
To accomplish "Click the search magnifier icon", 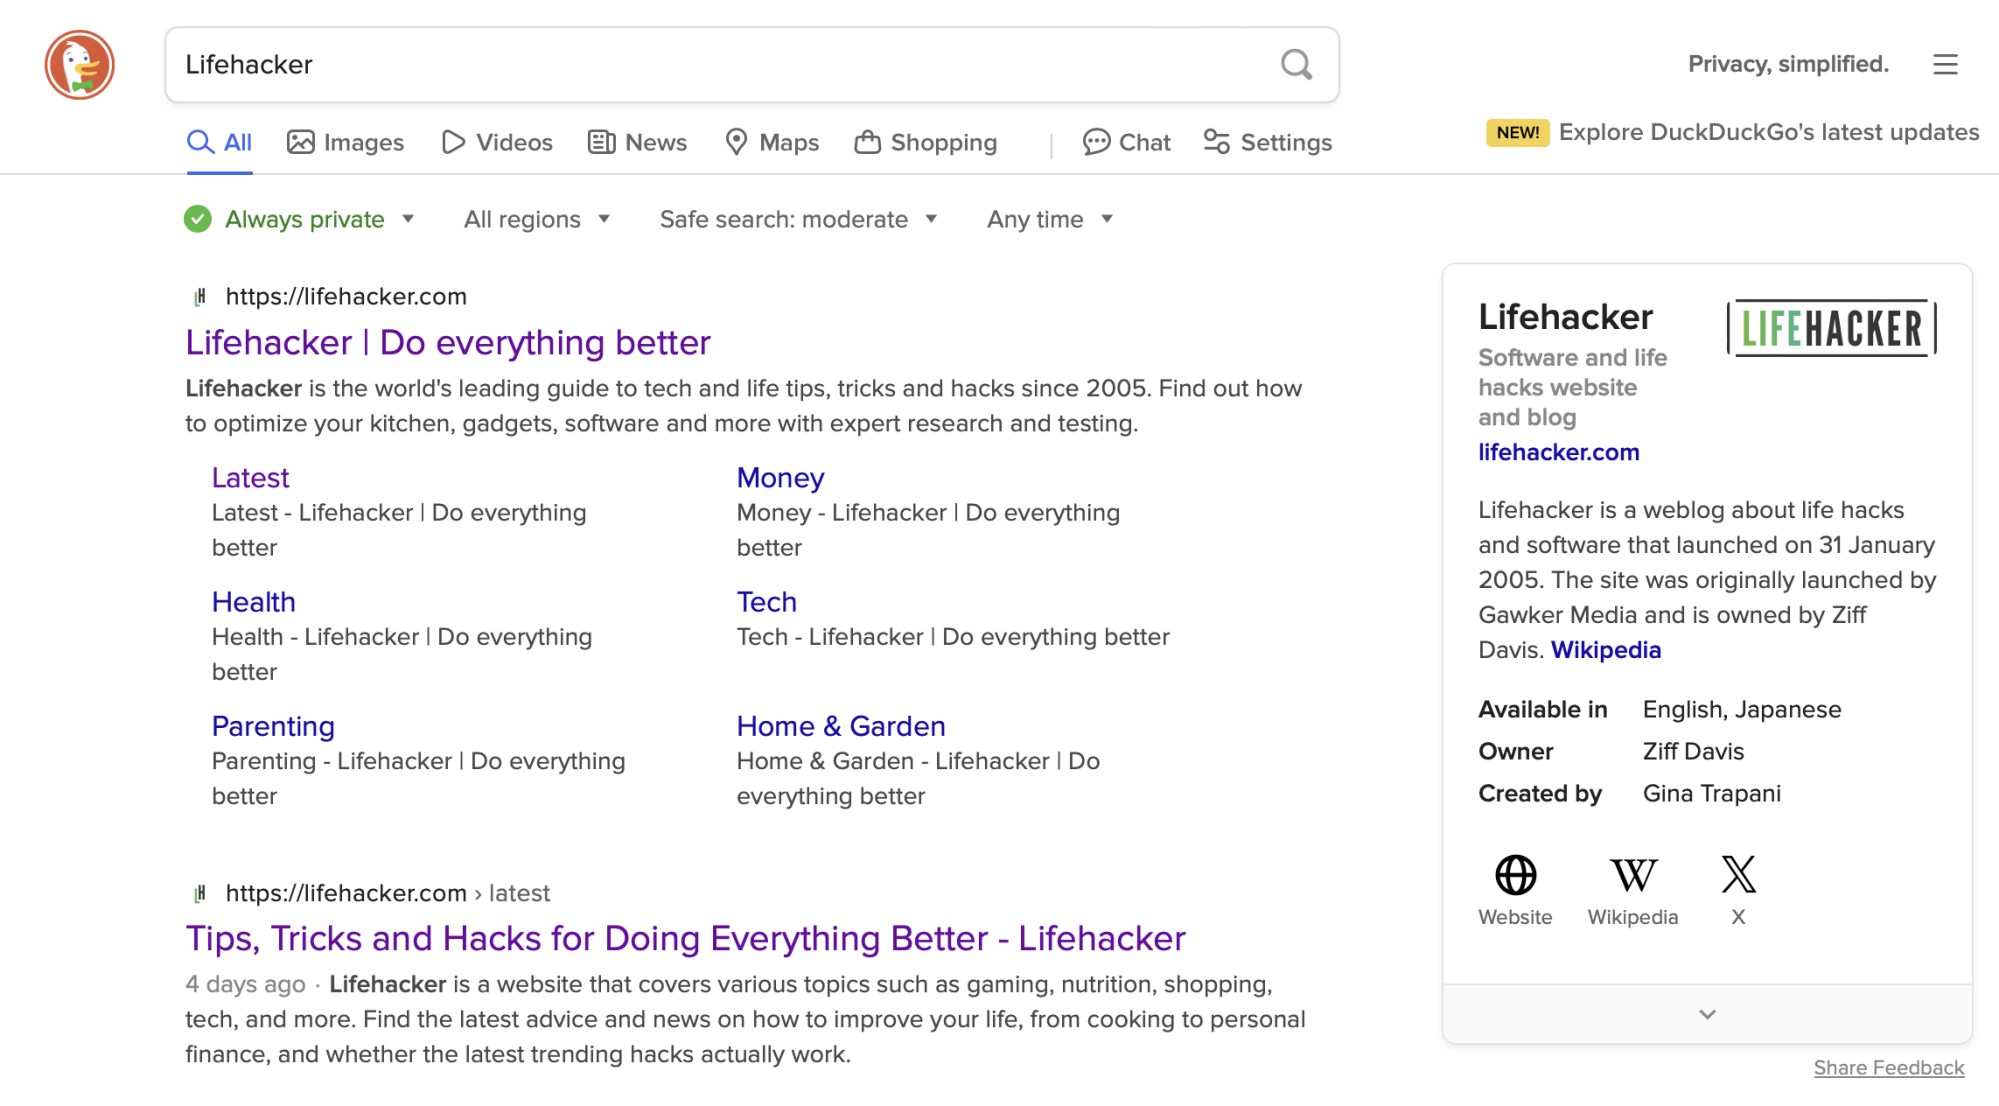I will click(x=1294, y=64).
